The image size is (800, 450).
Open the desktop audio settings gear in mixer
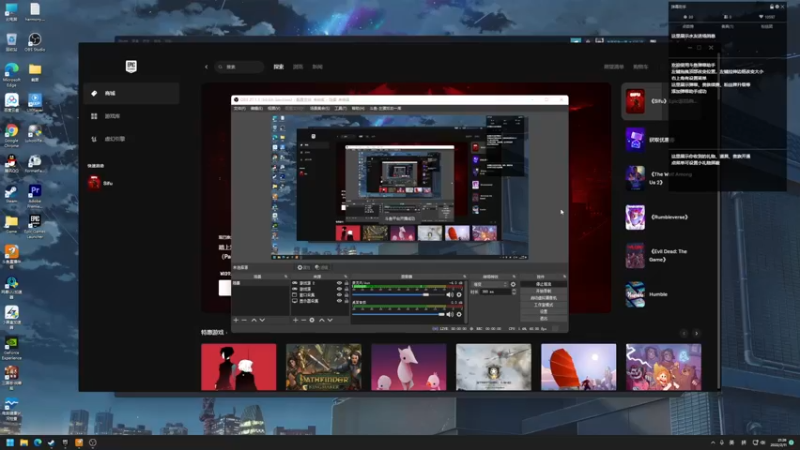[x=459, y=314]
